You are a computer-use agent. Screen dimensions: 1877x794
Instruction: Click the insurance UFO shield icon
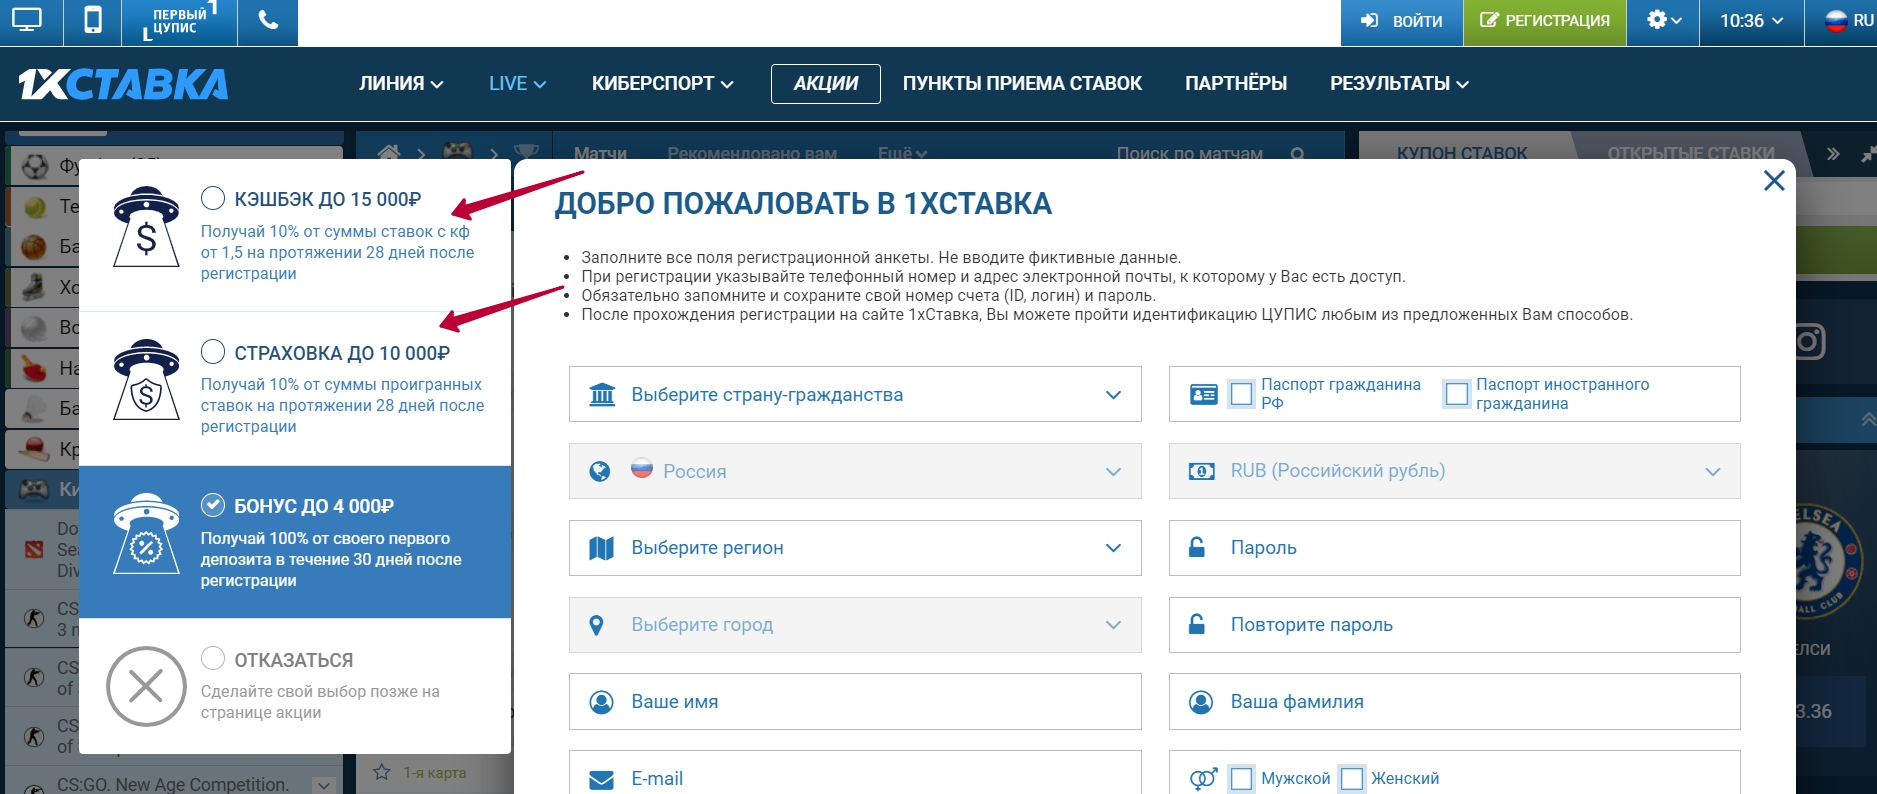click(146, 380)
